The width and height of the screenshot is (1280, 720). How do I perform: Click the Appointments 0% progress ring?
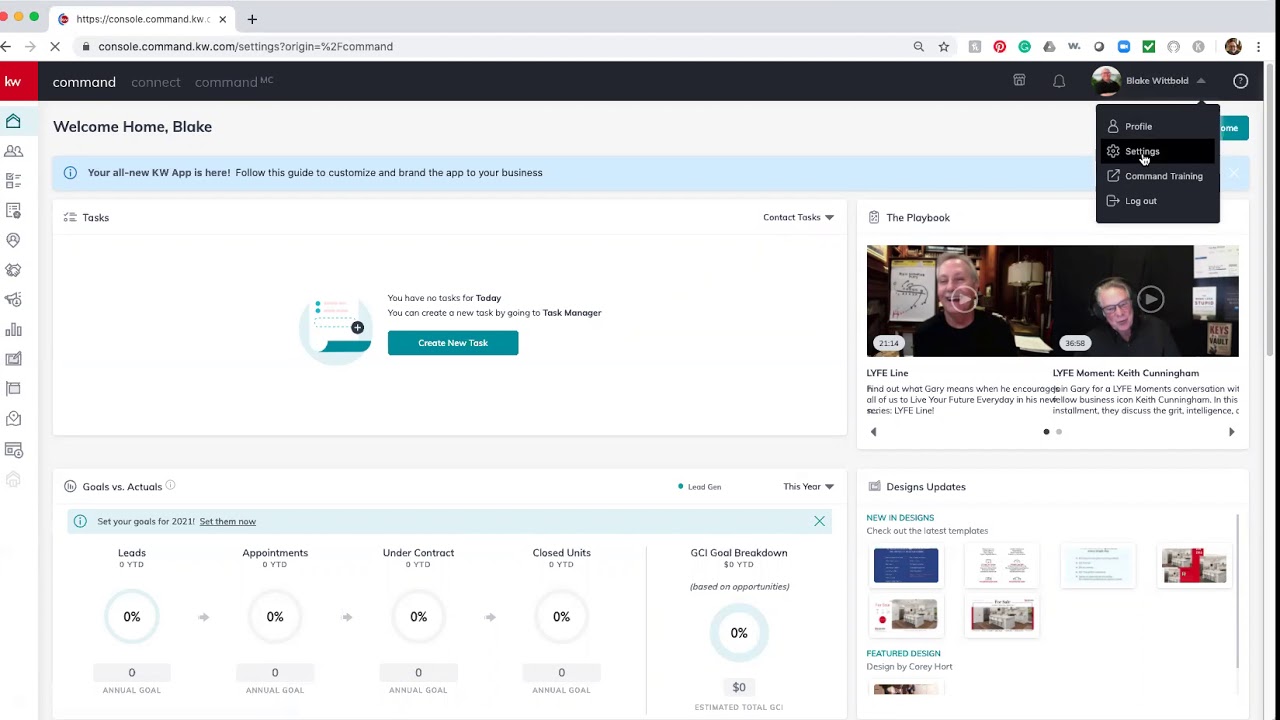275,617
